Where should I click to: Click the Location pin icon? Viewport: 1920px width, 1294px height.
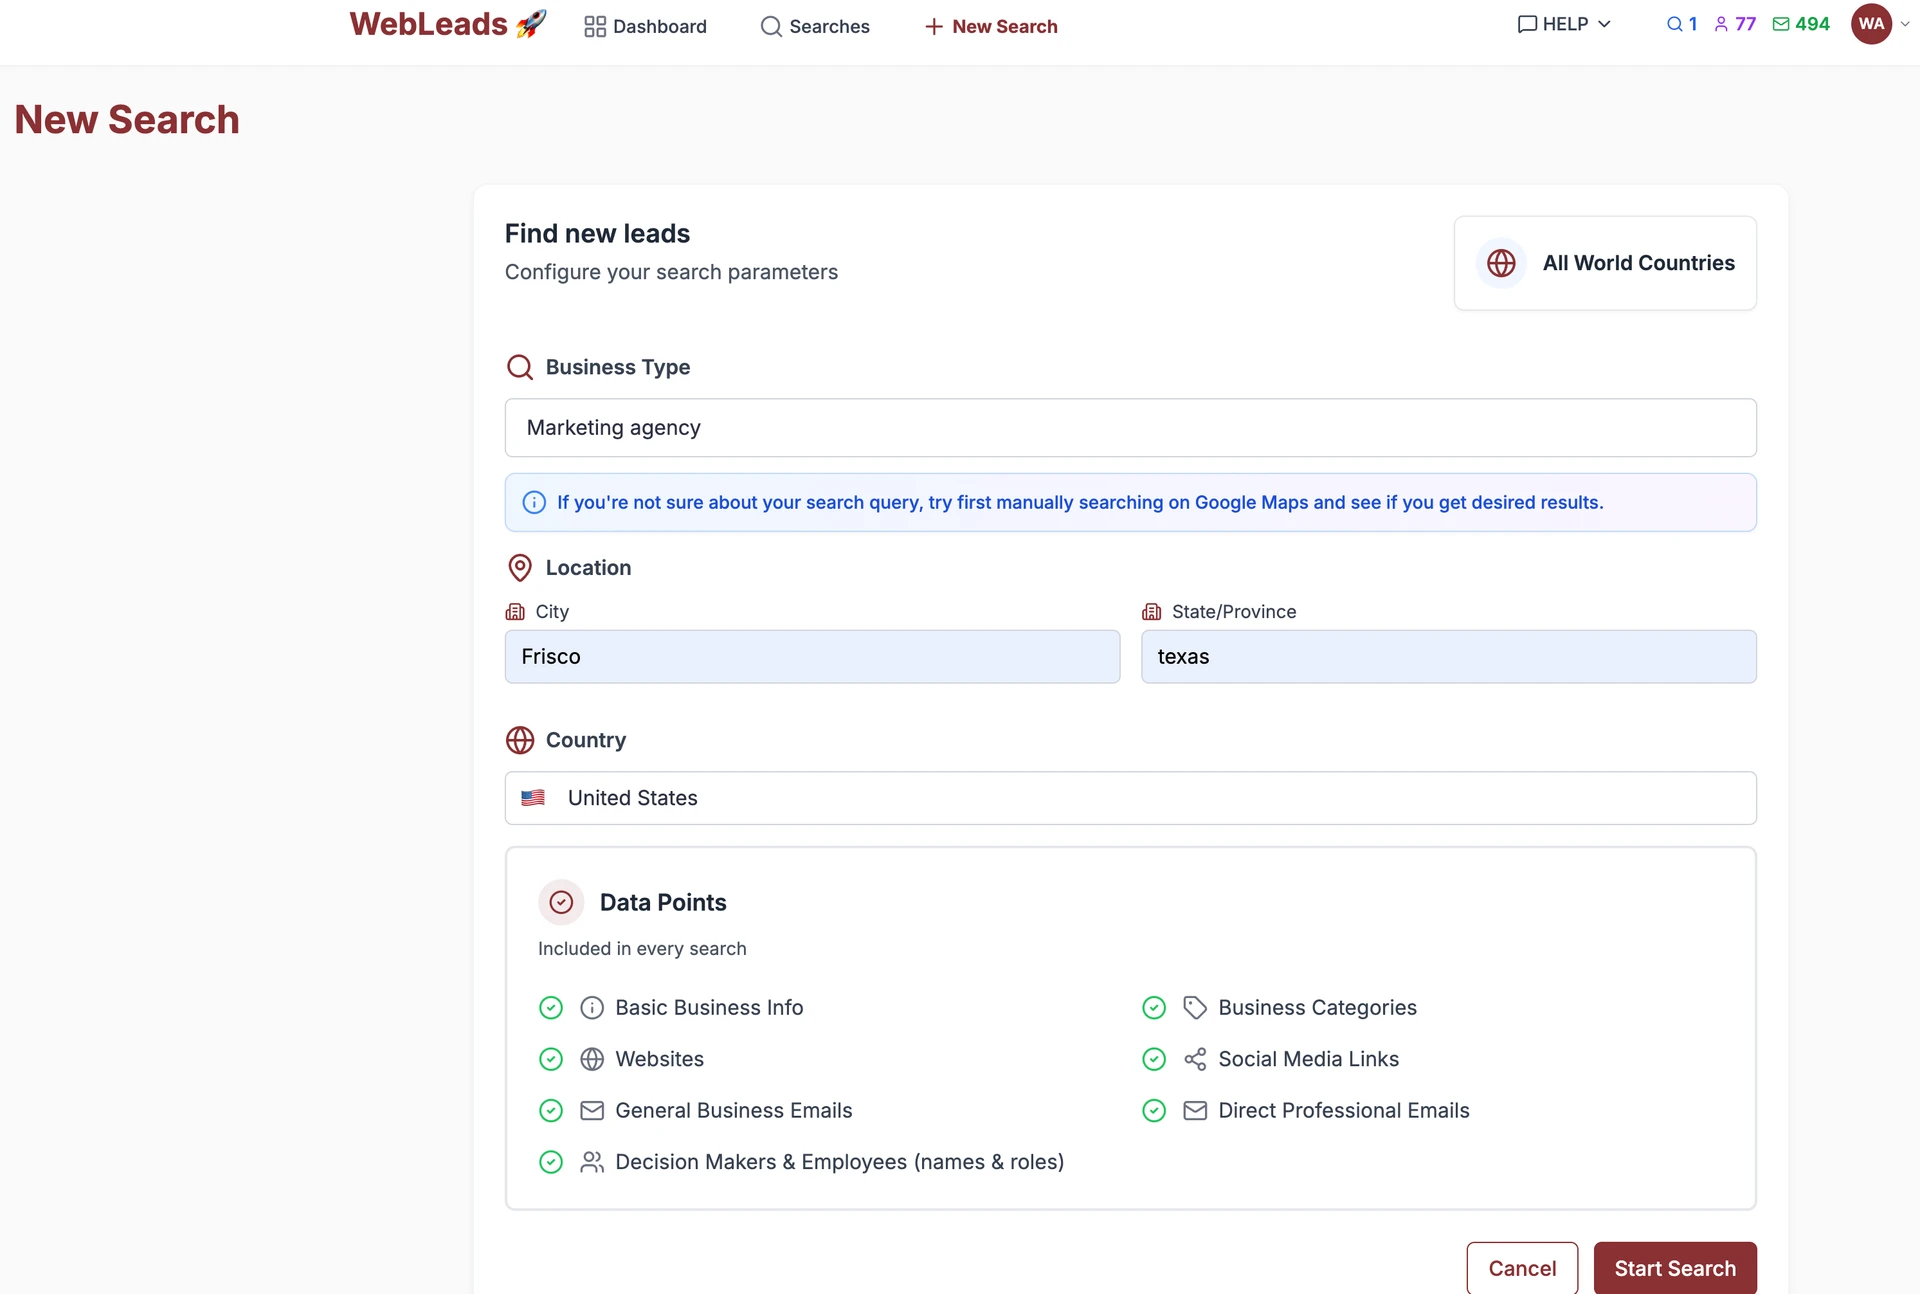[520, 568]
